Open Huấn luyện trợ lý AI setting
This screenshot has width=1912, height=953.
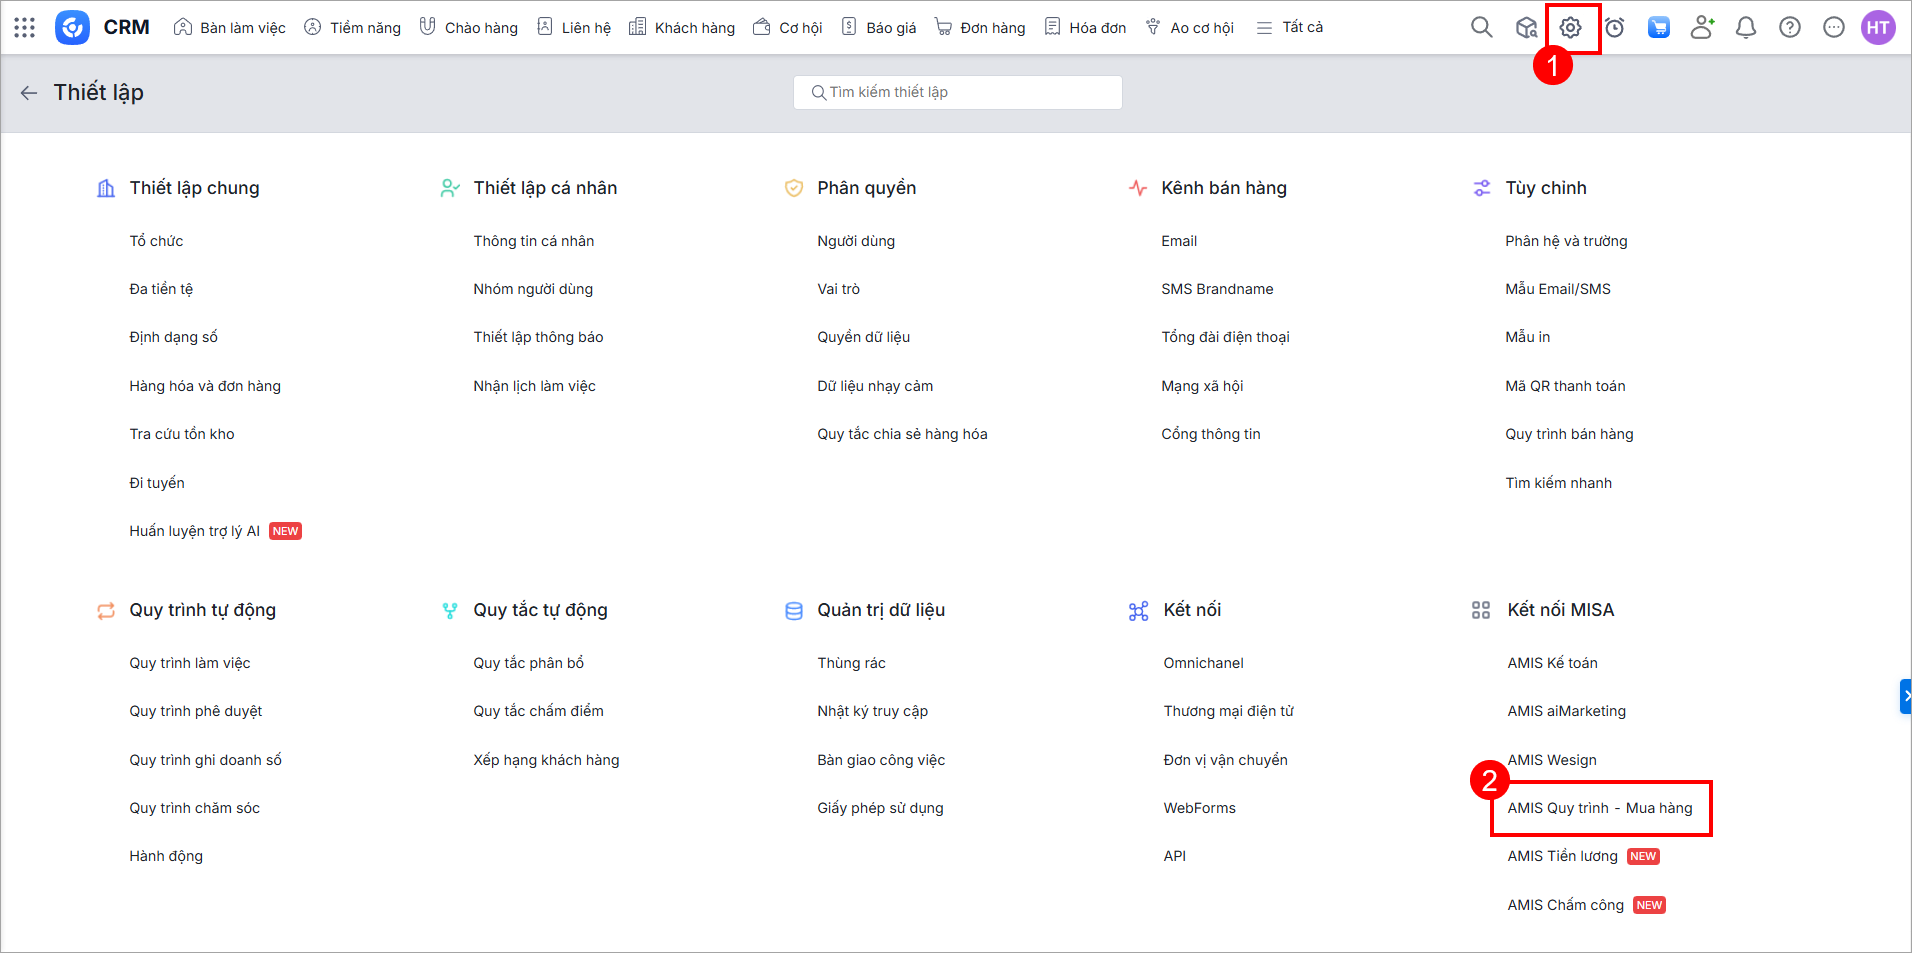point(194,531)
